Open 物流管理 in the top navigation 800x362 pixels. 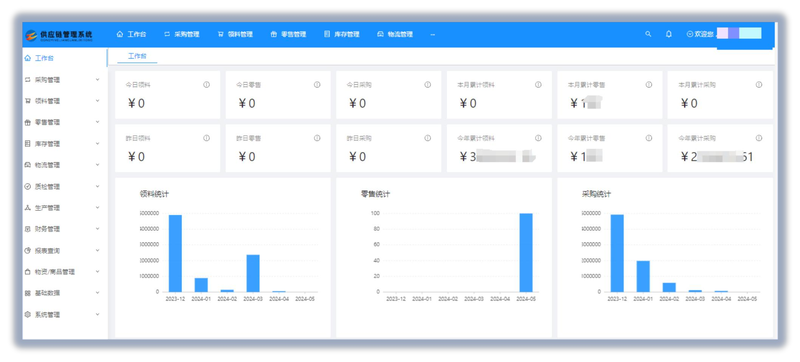[394, 35]
